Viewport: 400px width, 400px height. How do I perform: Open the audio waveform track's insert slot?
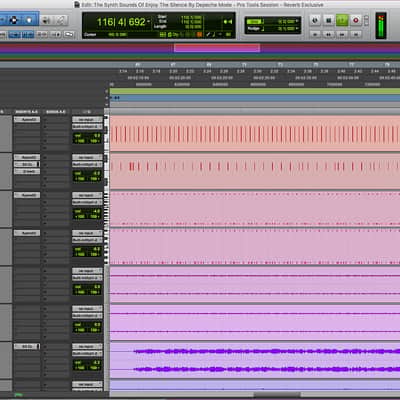27,346
